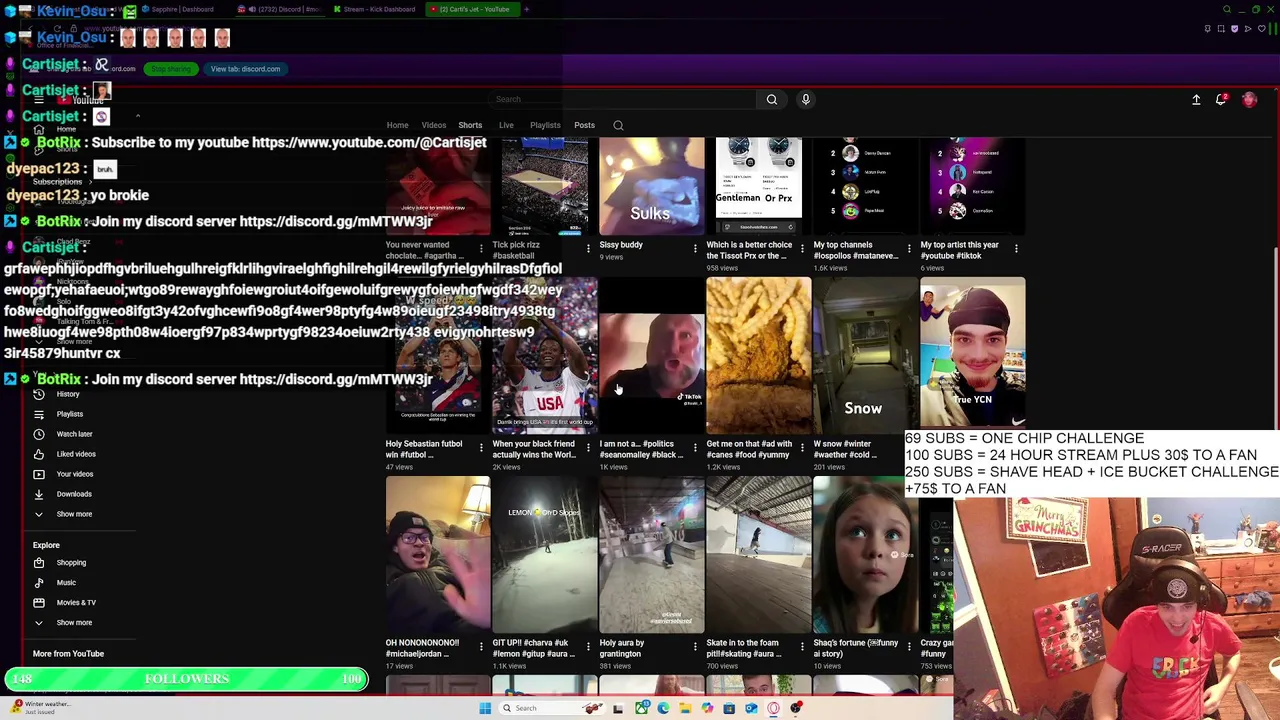
Task: Open Microsoft Store on the taskbar
Action: [x=729, y=708]
